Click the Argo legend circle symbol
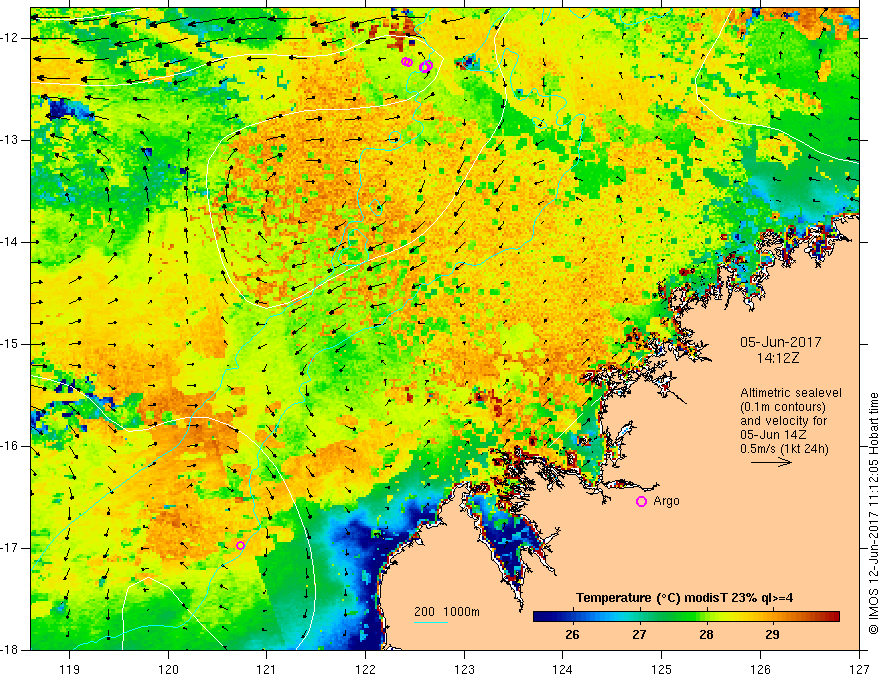The width and height of the screenshot is (880, 680). click(641, 501)
